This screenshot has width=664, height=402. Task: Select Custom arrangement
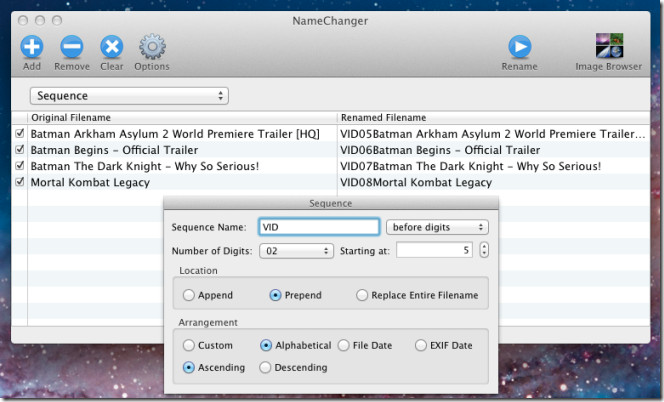pyautogui.click(x=189, y=345)
